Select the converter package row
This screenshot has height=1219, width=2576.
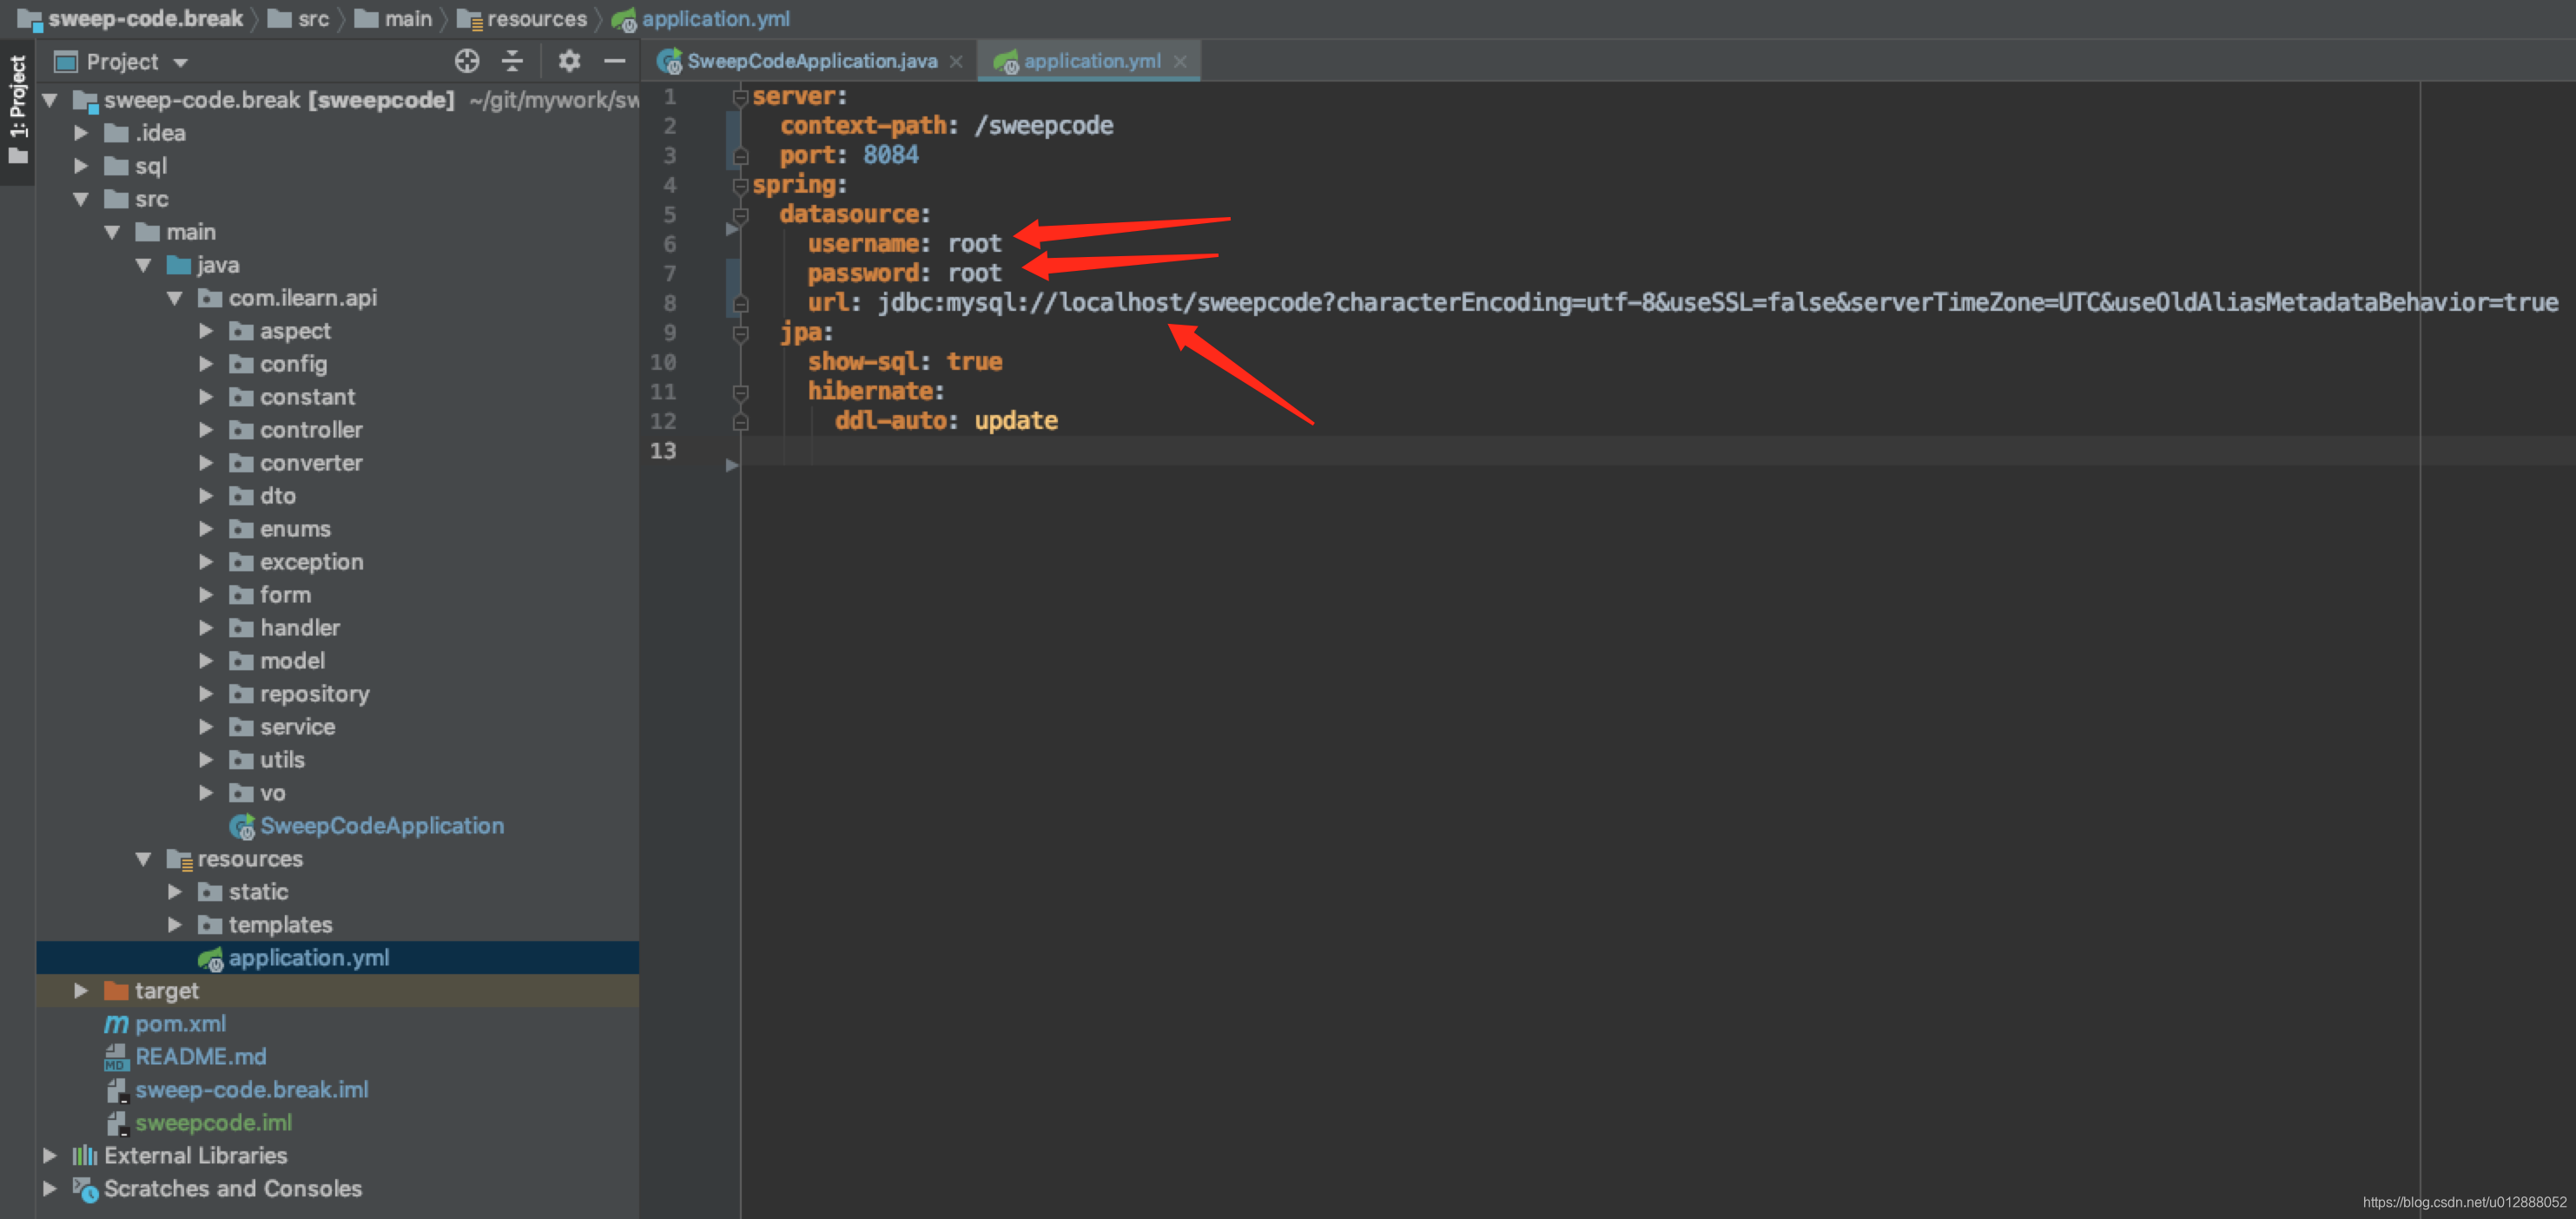click(337, 463)
